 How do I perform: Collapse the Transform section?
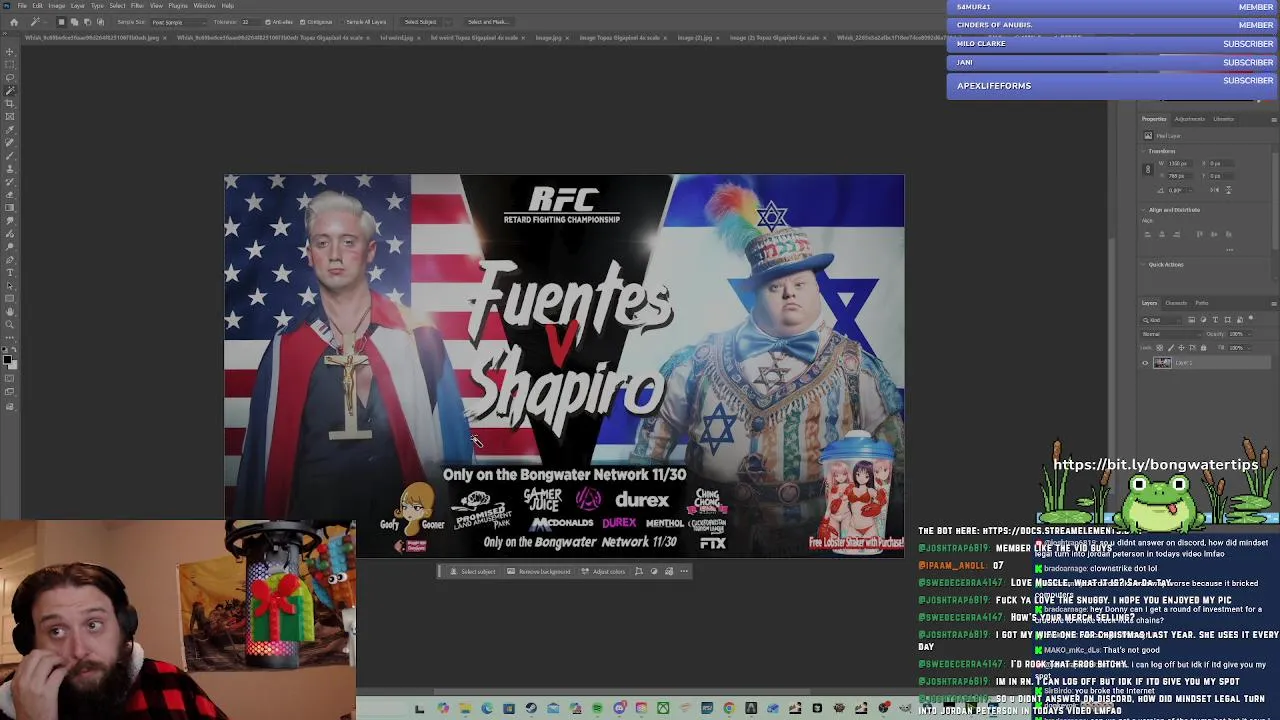click(1145, 151)
